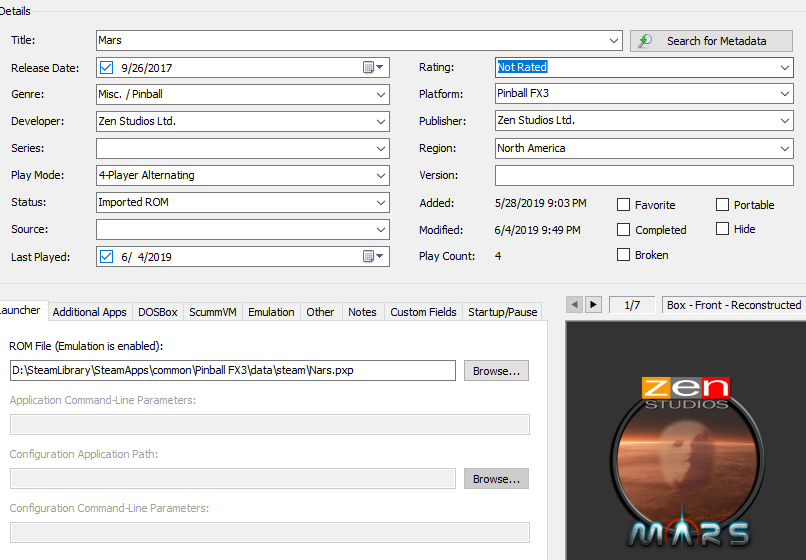This screenshot has width=806, height=560.
Task: Click the Search for Metadata magnifier icon
Action: pyautogui.click(x=645, y=41)
